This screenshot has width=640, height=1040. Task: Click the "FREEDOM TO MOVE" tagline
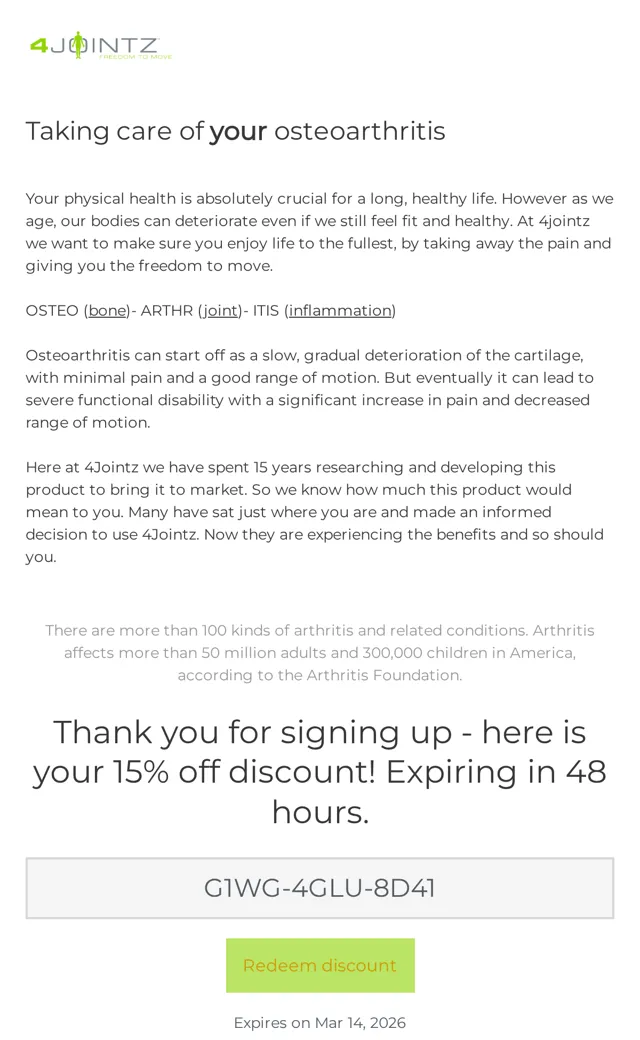click(136, 57)
